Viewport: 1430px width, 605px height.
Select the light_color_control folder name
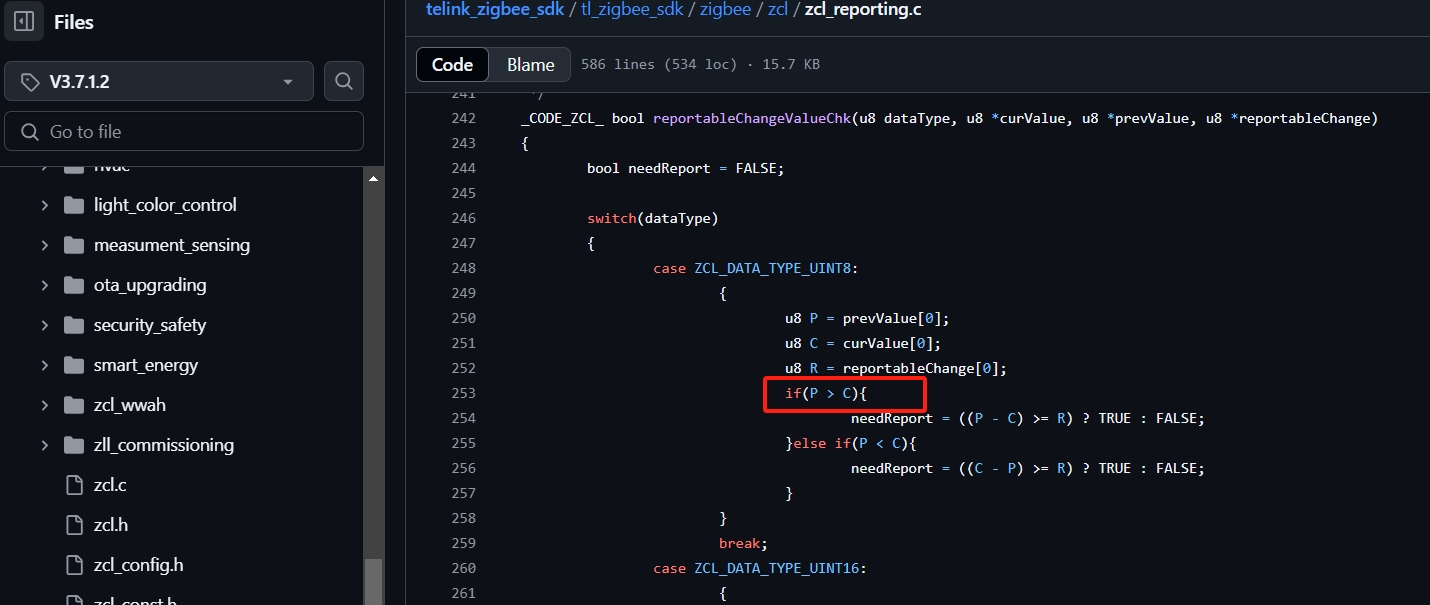click(165, 205)
